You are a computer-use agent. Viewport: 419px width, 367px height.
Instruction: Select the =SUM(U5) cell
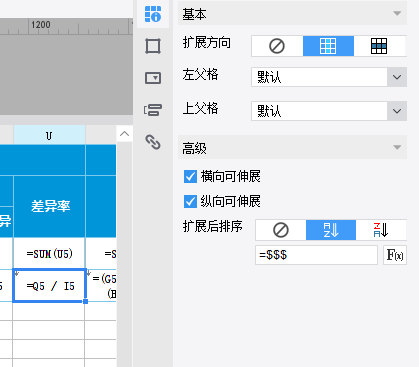pyautogui.click(x=49, y=254)
